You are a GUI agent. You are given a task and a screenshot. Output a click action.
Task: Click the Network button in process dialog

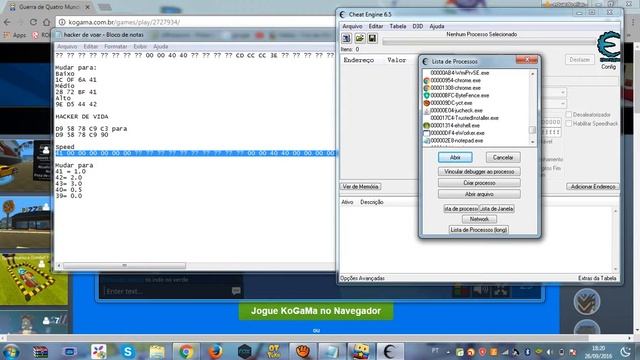tap(479, 219)
